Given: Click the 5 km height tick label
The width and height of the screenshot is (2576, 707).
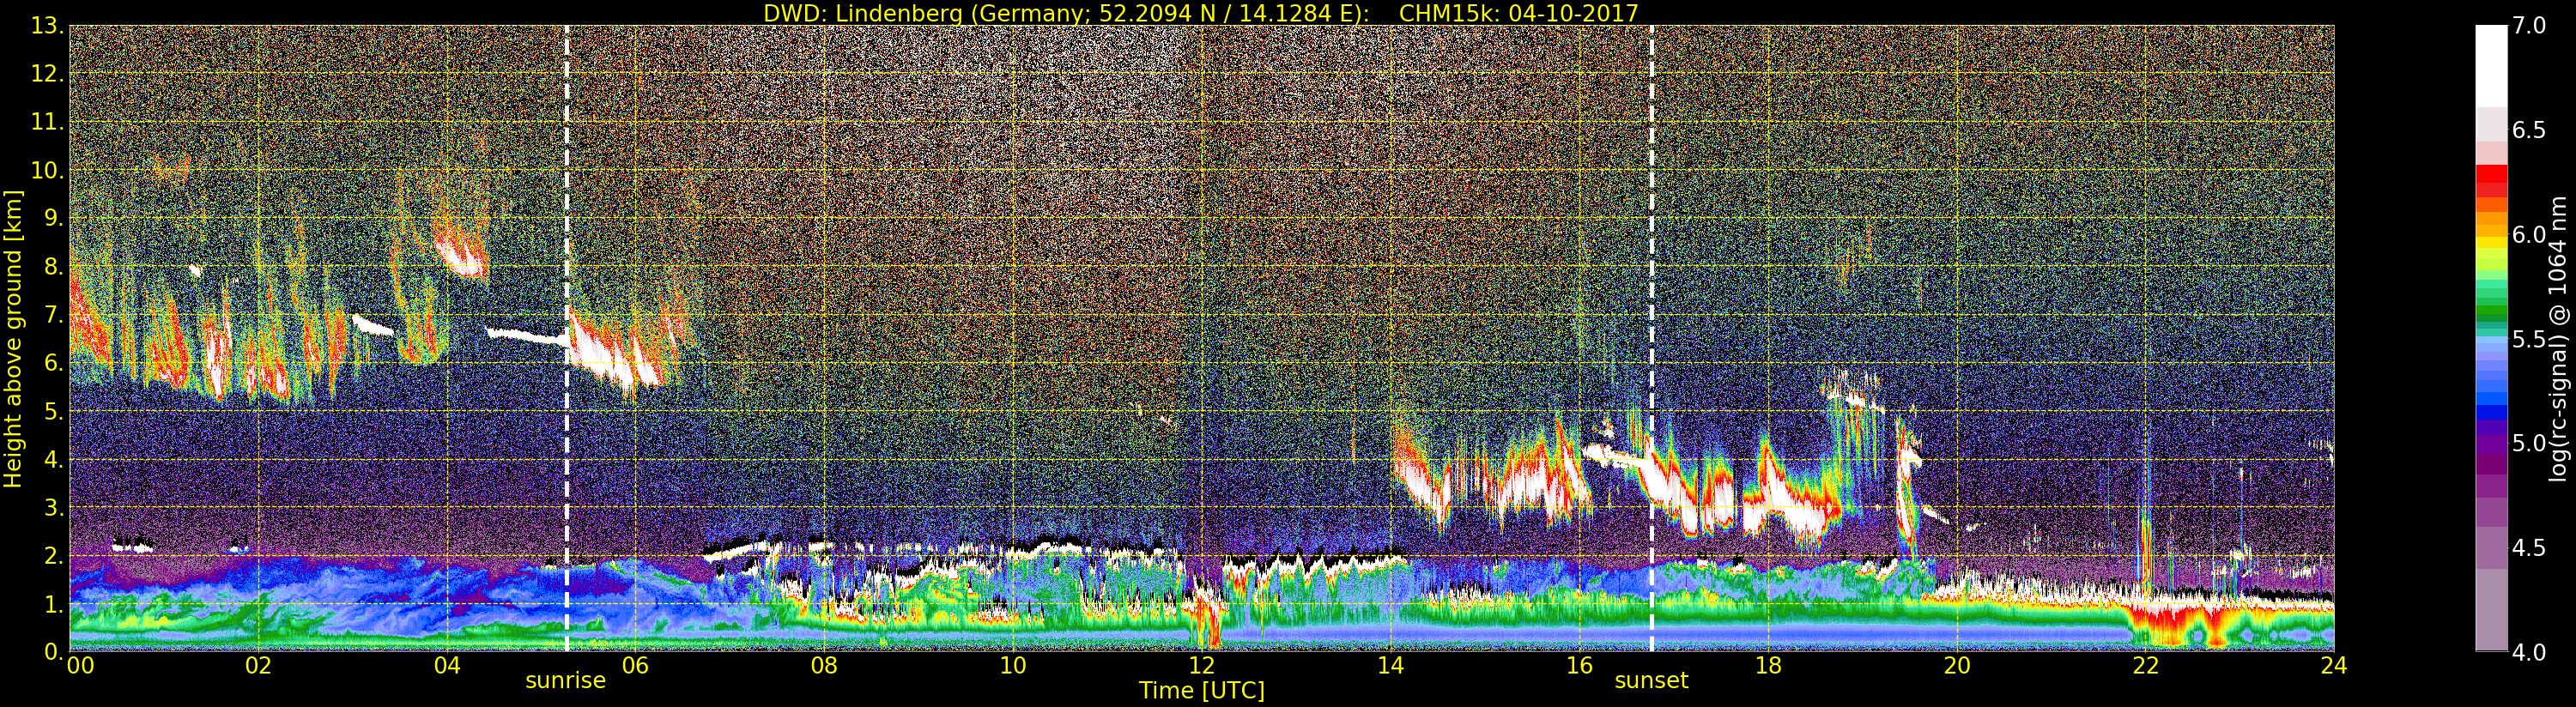Looking at the screenshot, I should click(x=54, y=411).
